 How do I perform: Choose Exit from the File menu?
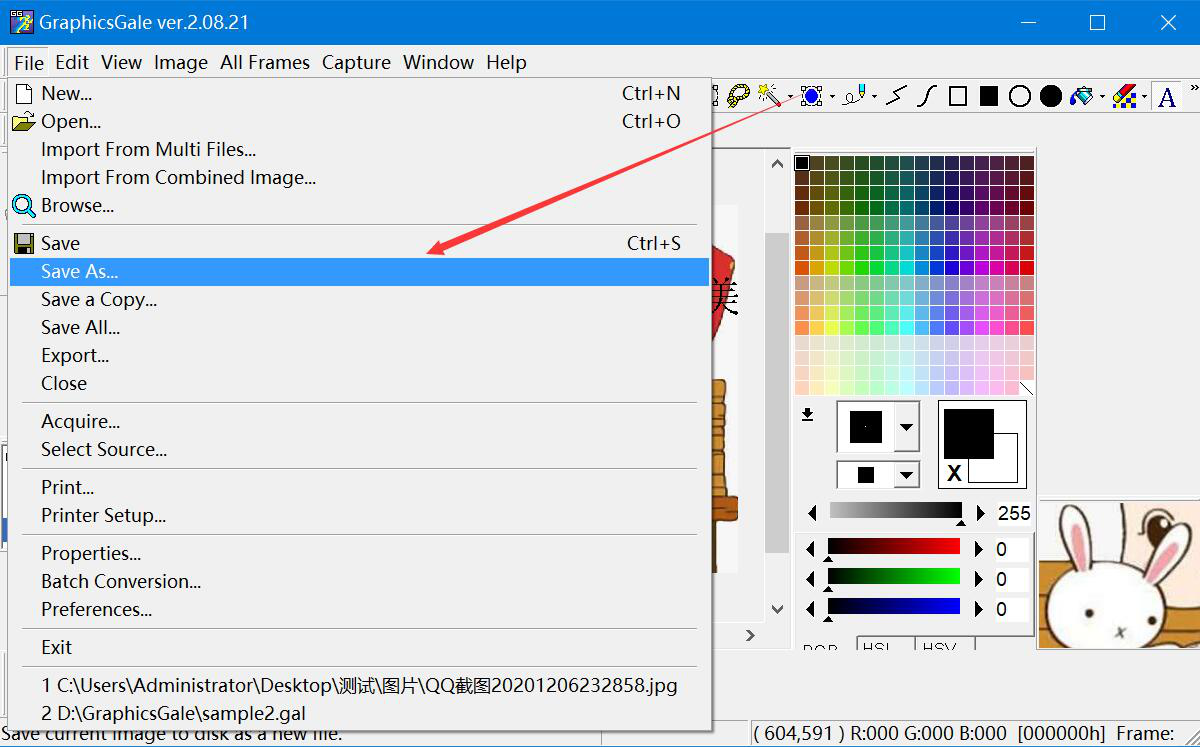click(360, 648)
